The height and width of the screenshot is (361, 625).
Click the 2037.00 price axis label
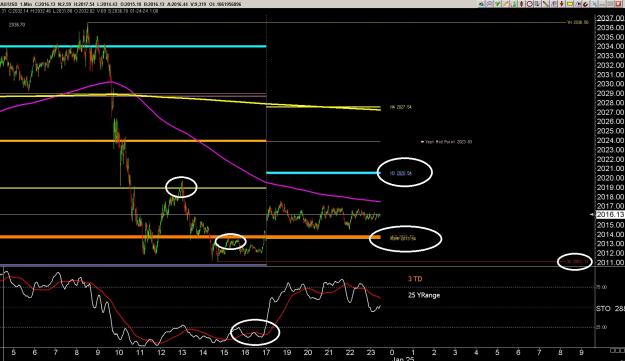click(610, 18)
